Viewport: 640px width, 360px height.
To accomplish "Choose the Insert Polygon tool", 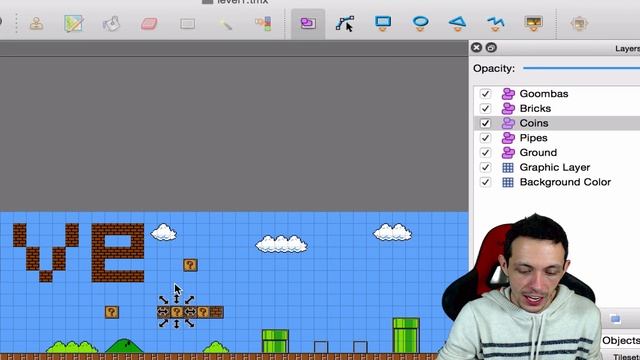I will tap(458, 24).
